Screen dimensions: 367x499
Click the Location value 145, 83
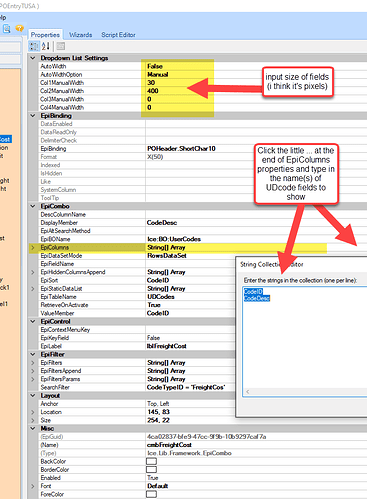[x=158, y=412]
